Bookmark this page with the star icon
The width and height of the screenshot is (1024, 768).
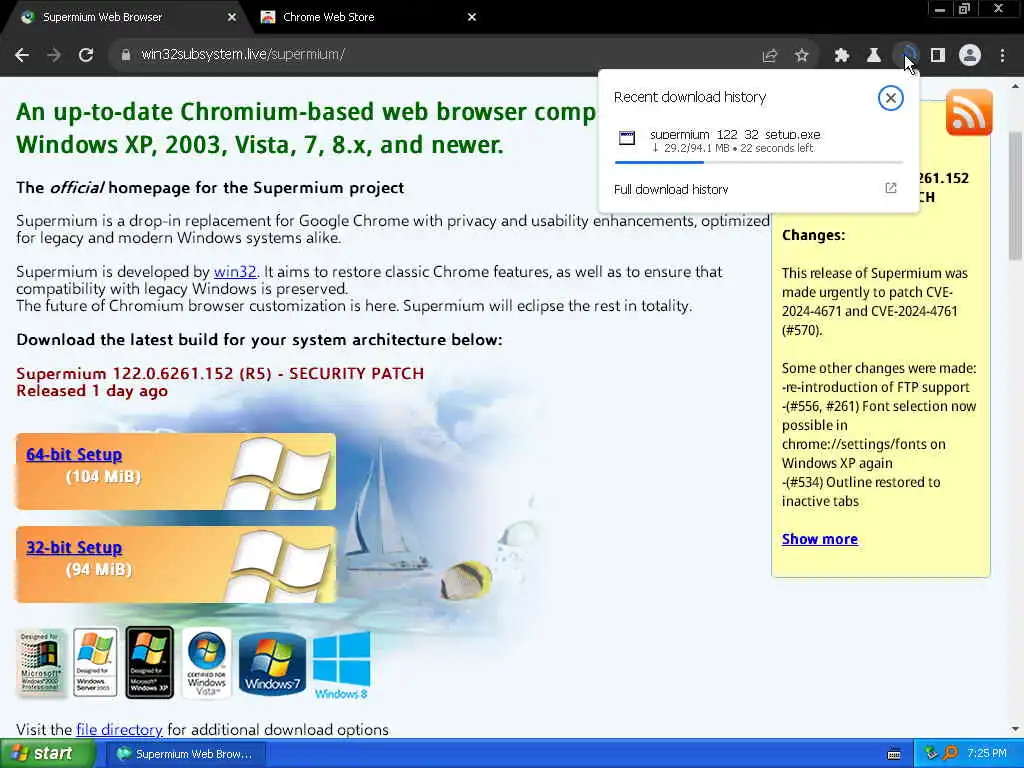pyautogui.click(x=801, y=56)
